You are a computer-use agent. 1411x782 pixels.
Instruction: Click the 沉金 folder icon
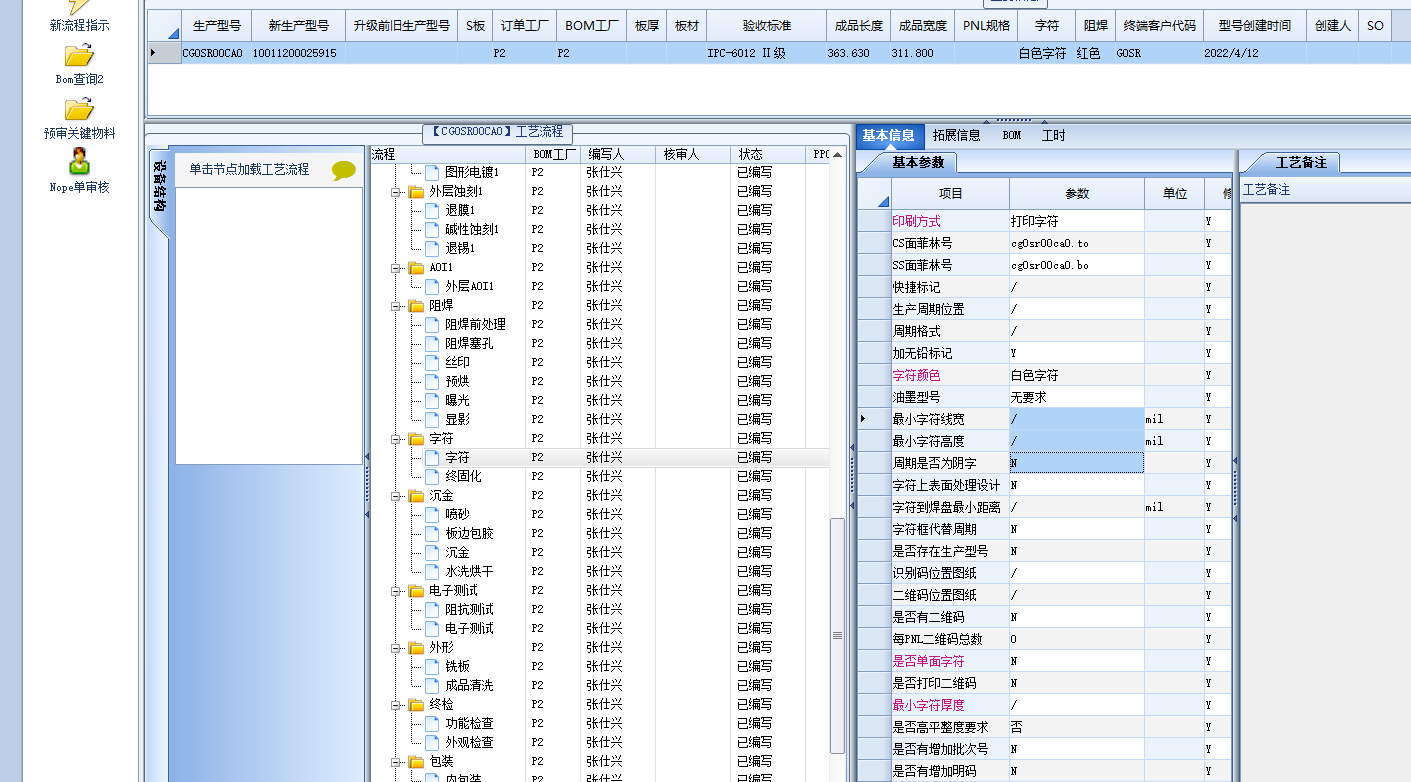tap(416, 495)
